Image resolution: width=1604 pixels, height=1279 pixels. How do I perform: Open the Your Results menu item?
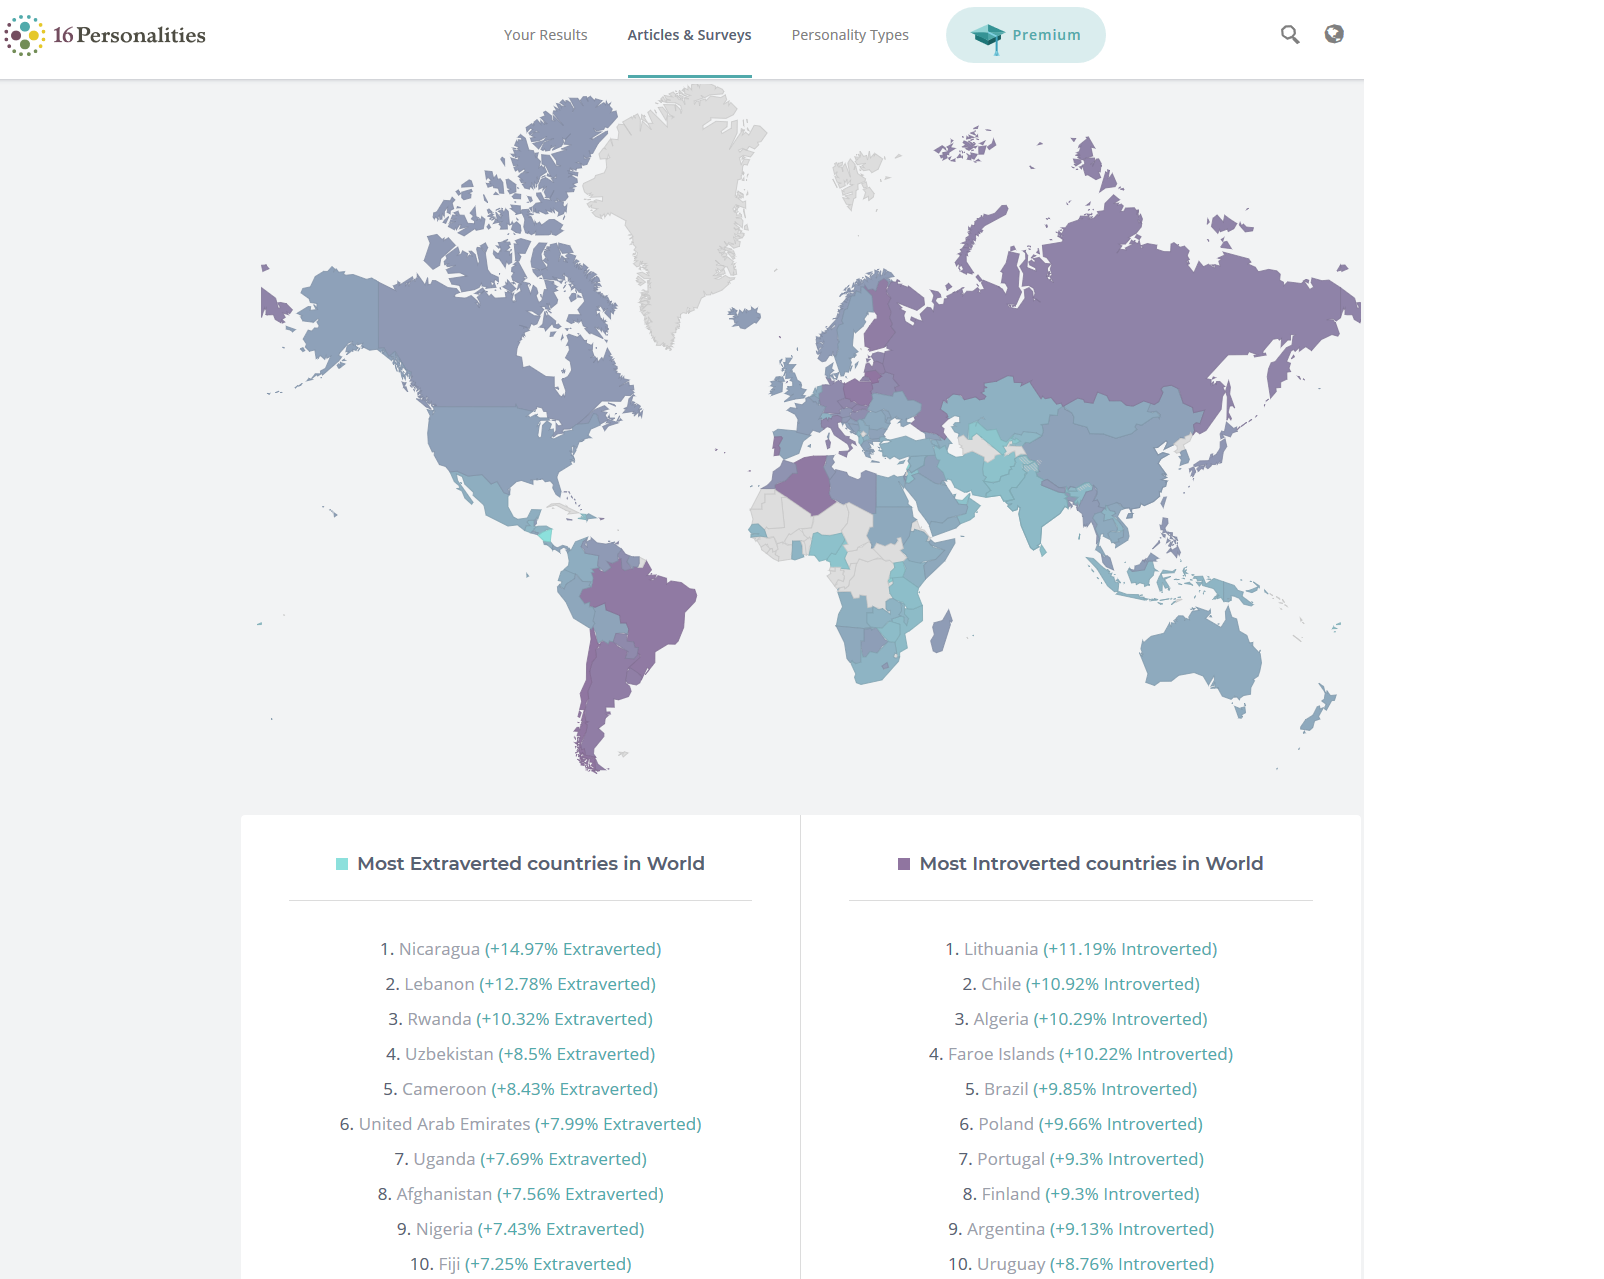[x=545, y=35]
